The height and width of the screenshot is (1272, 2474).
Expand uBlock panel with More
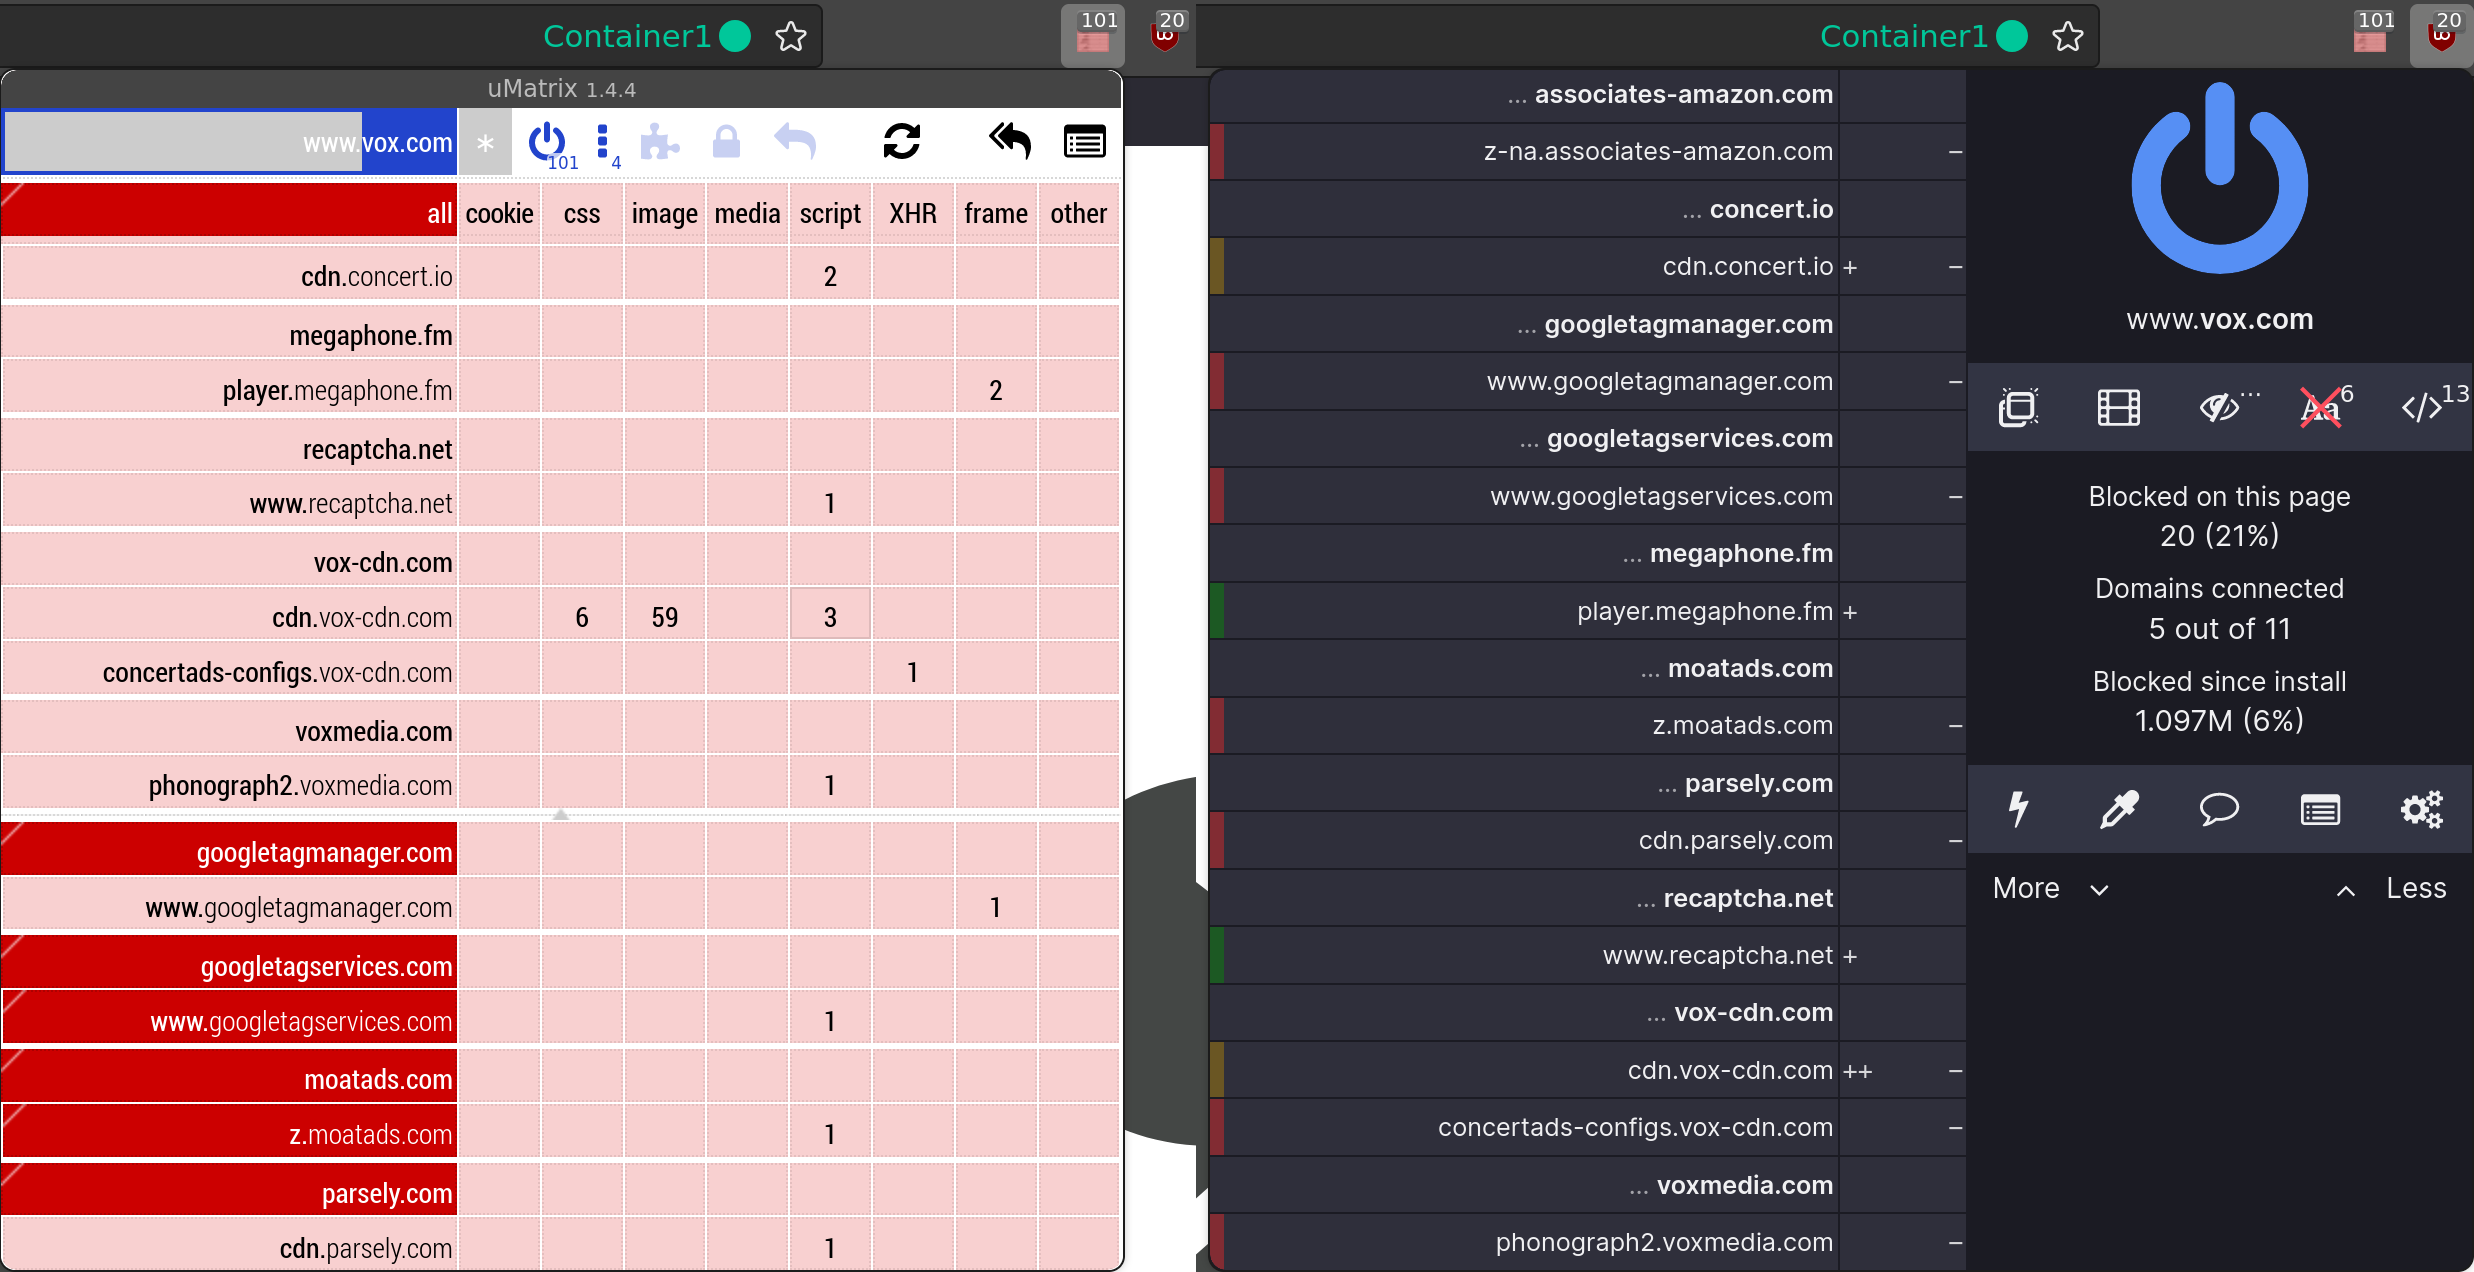click(x=2050, y=888)
